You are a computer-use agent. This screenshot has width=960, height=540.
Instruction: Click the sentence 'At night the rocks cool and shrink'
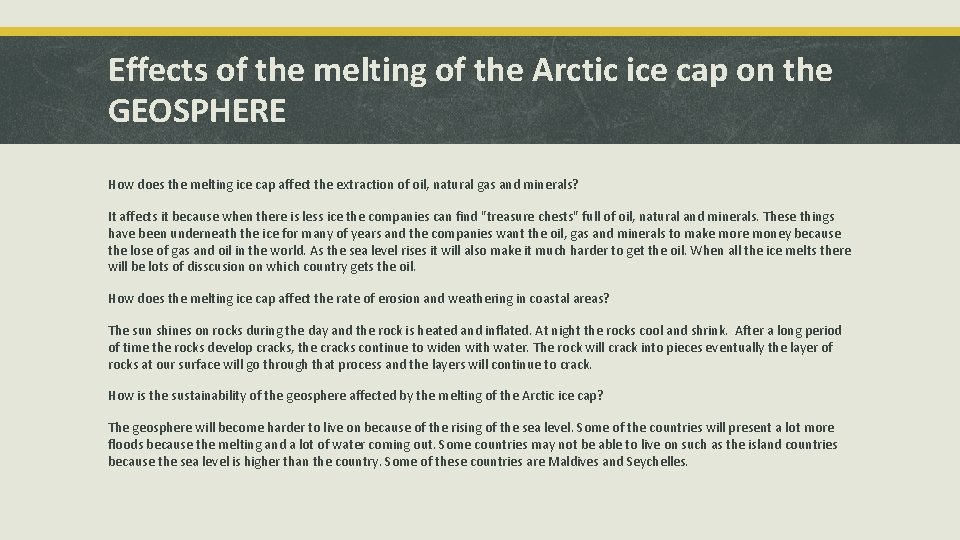[631, 330]
